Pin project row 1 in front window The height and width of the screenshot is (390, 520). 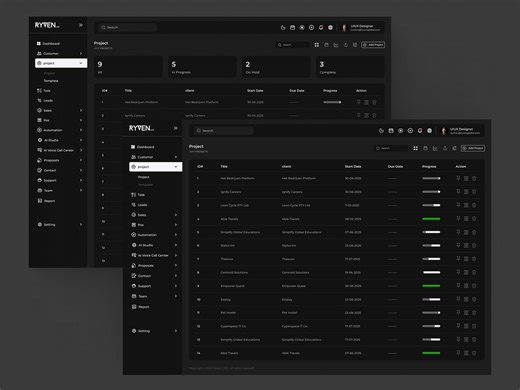[458, 178]
